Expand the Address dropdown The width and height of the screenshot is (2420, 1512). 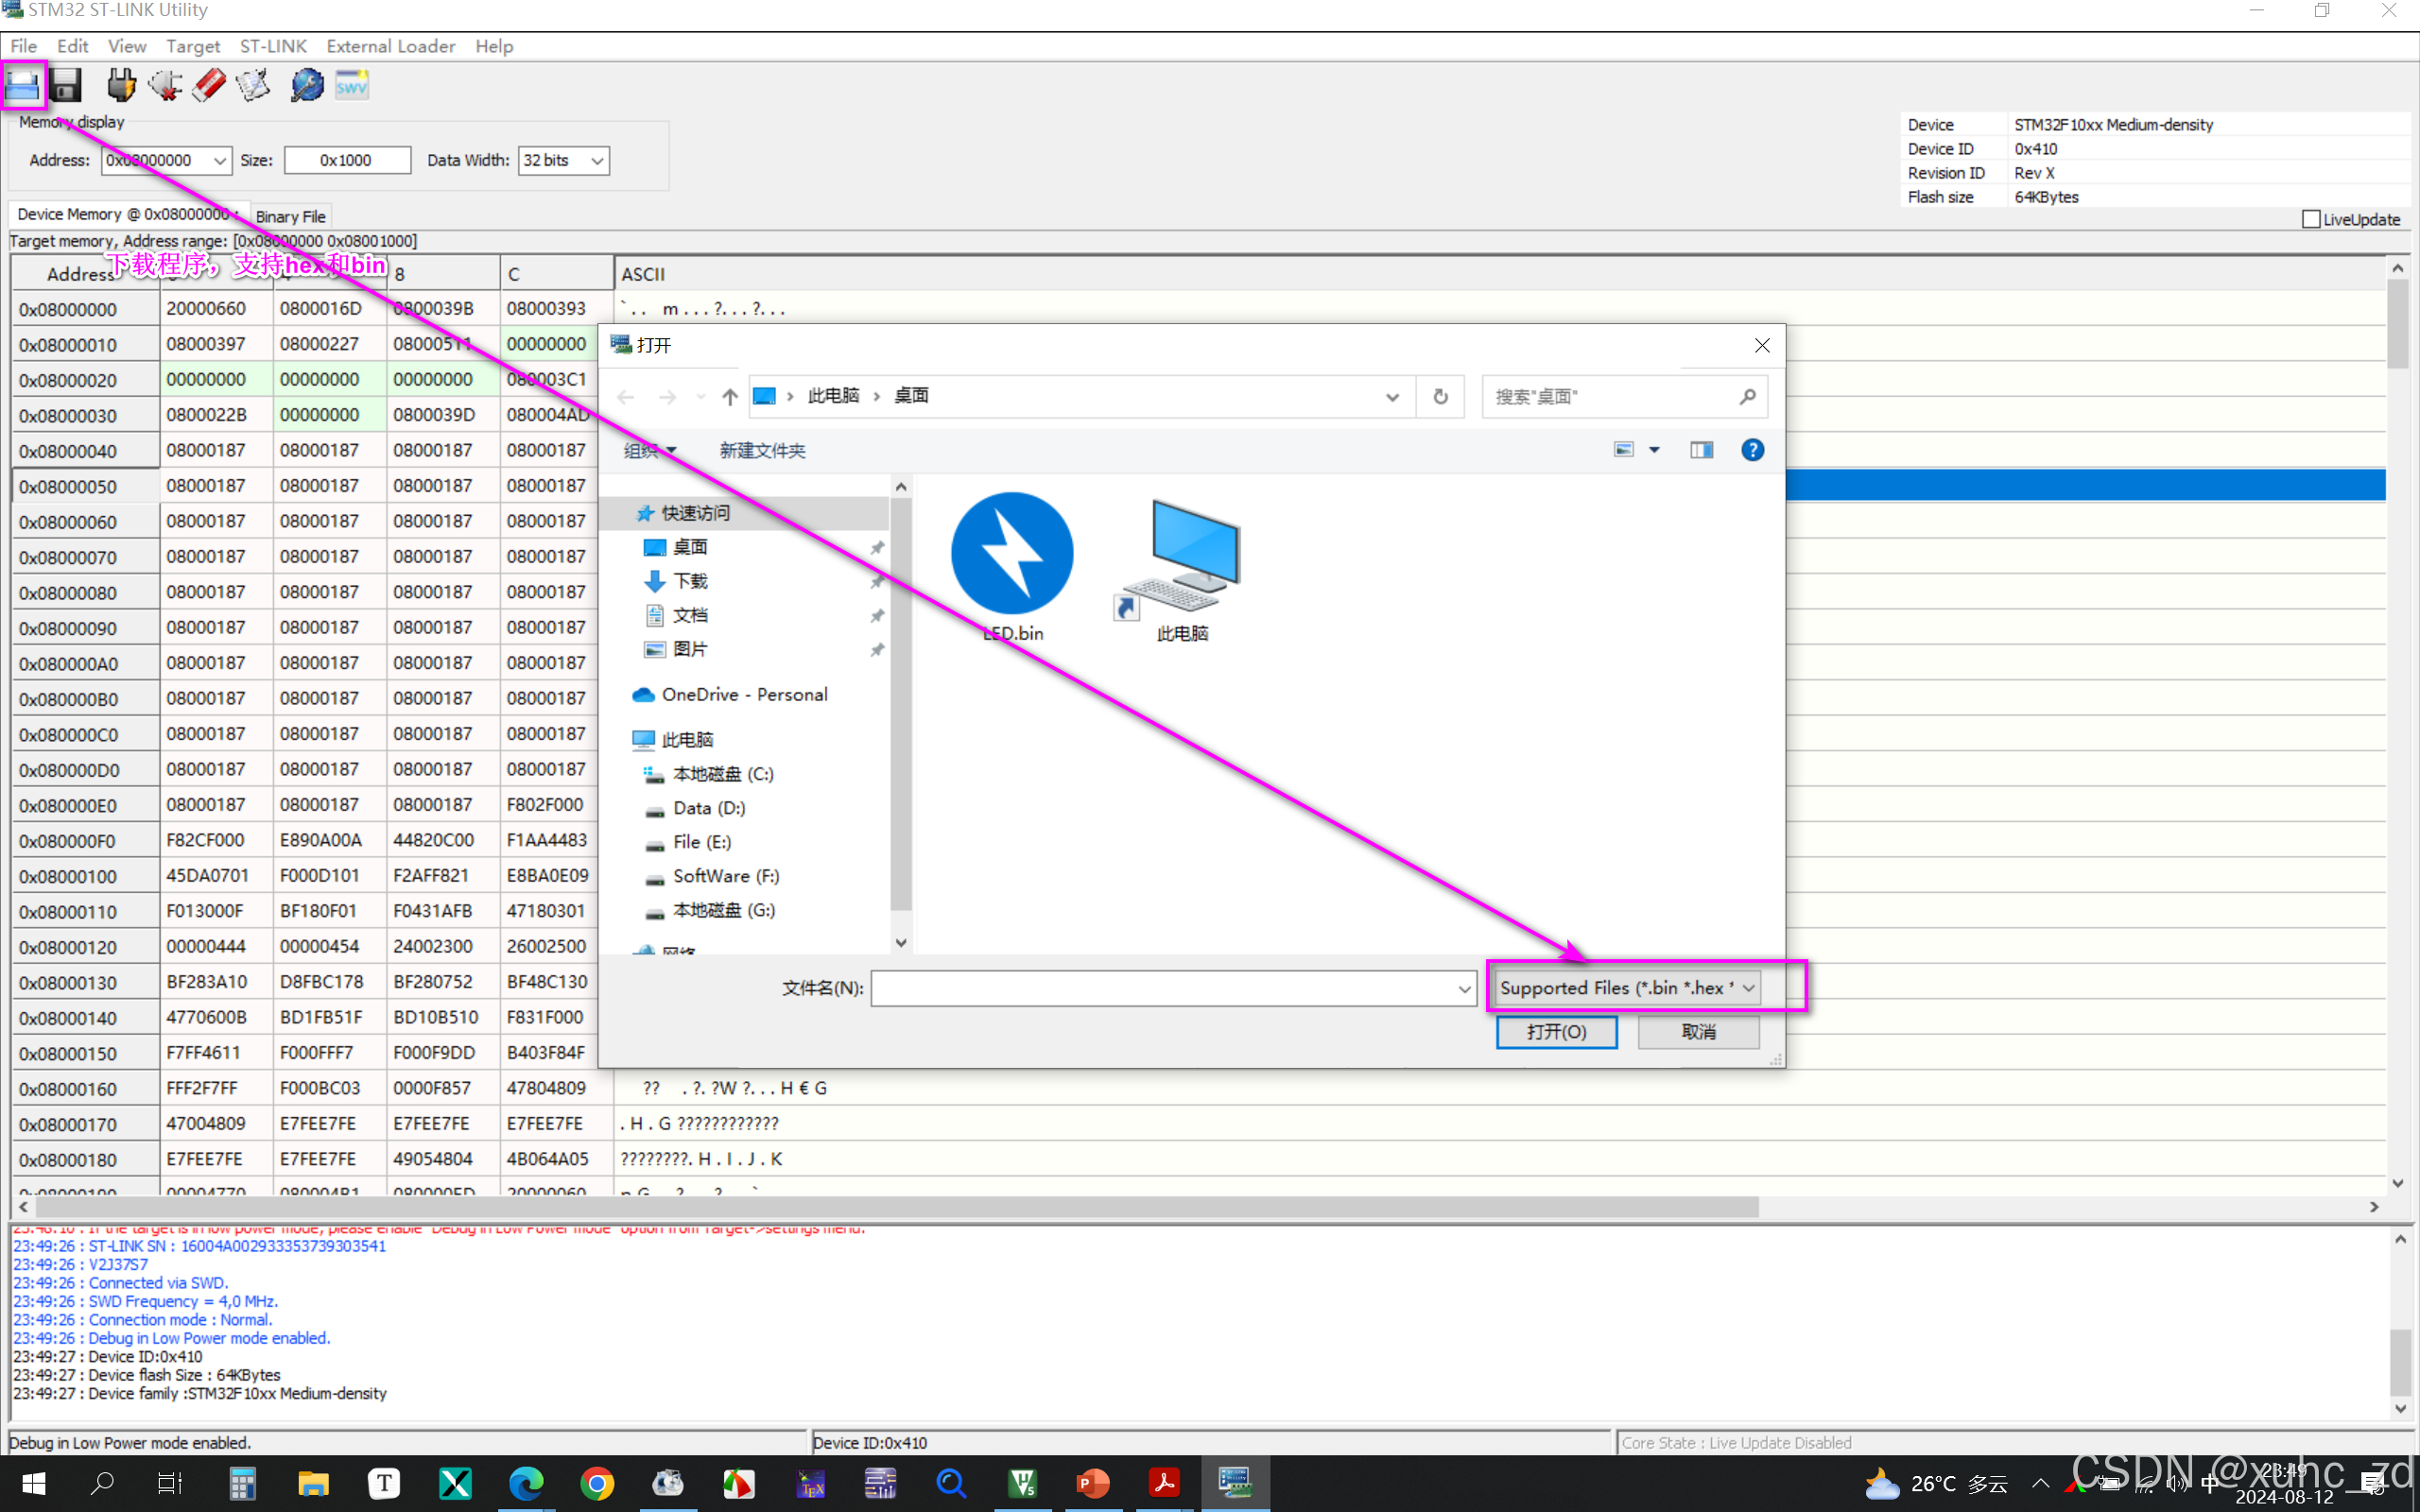click(219, 161)
